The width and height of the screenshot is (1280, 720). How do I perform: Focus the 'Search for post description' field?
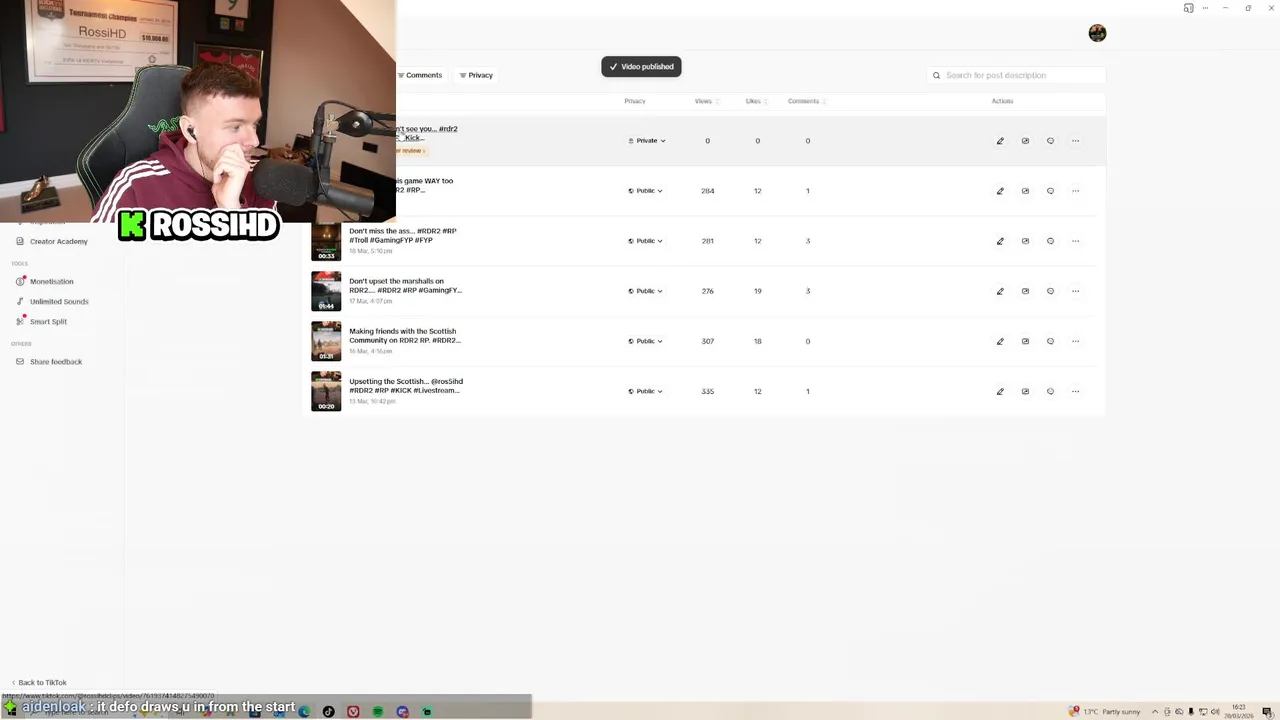pyautogui.click(x=1015, y=75)
